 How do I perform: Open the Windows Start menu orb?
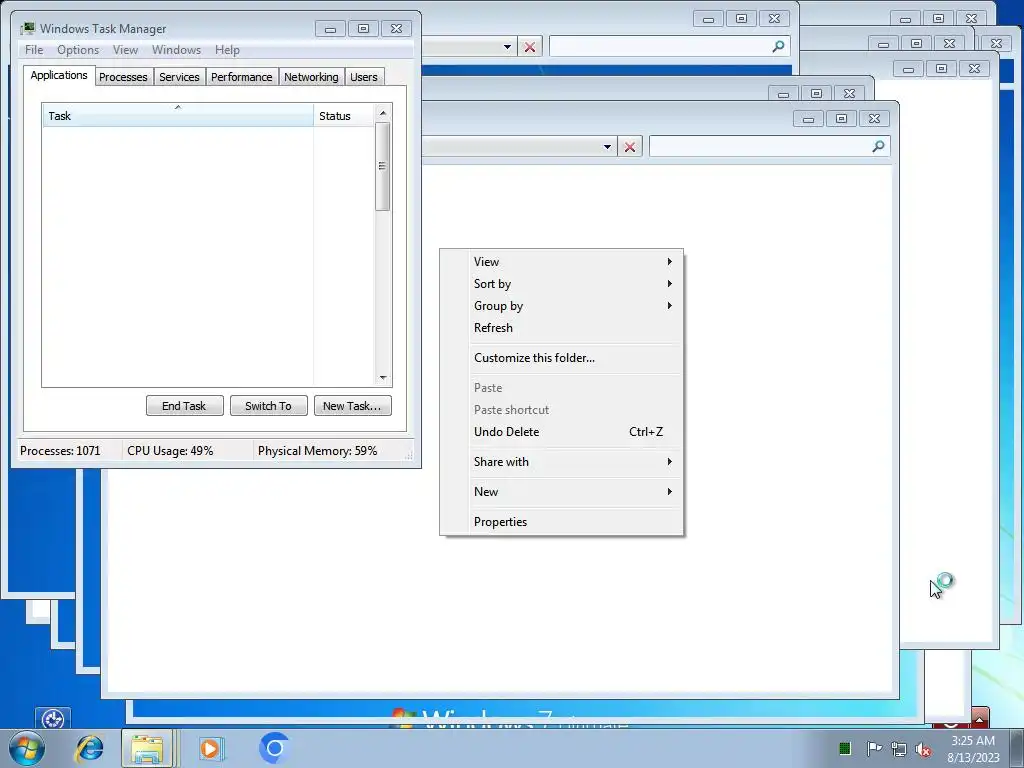[x=27, y=748]
